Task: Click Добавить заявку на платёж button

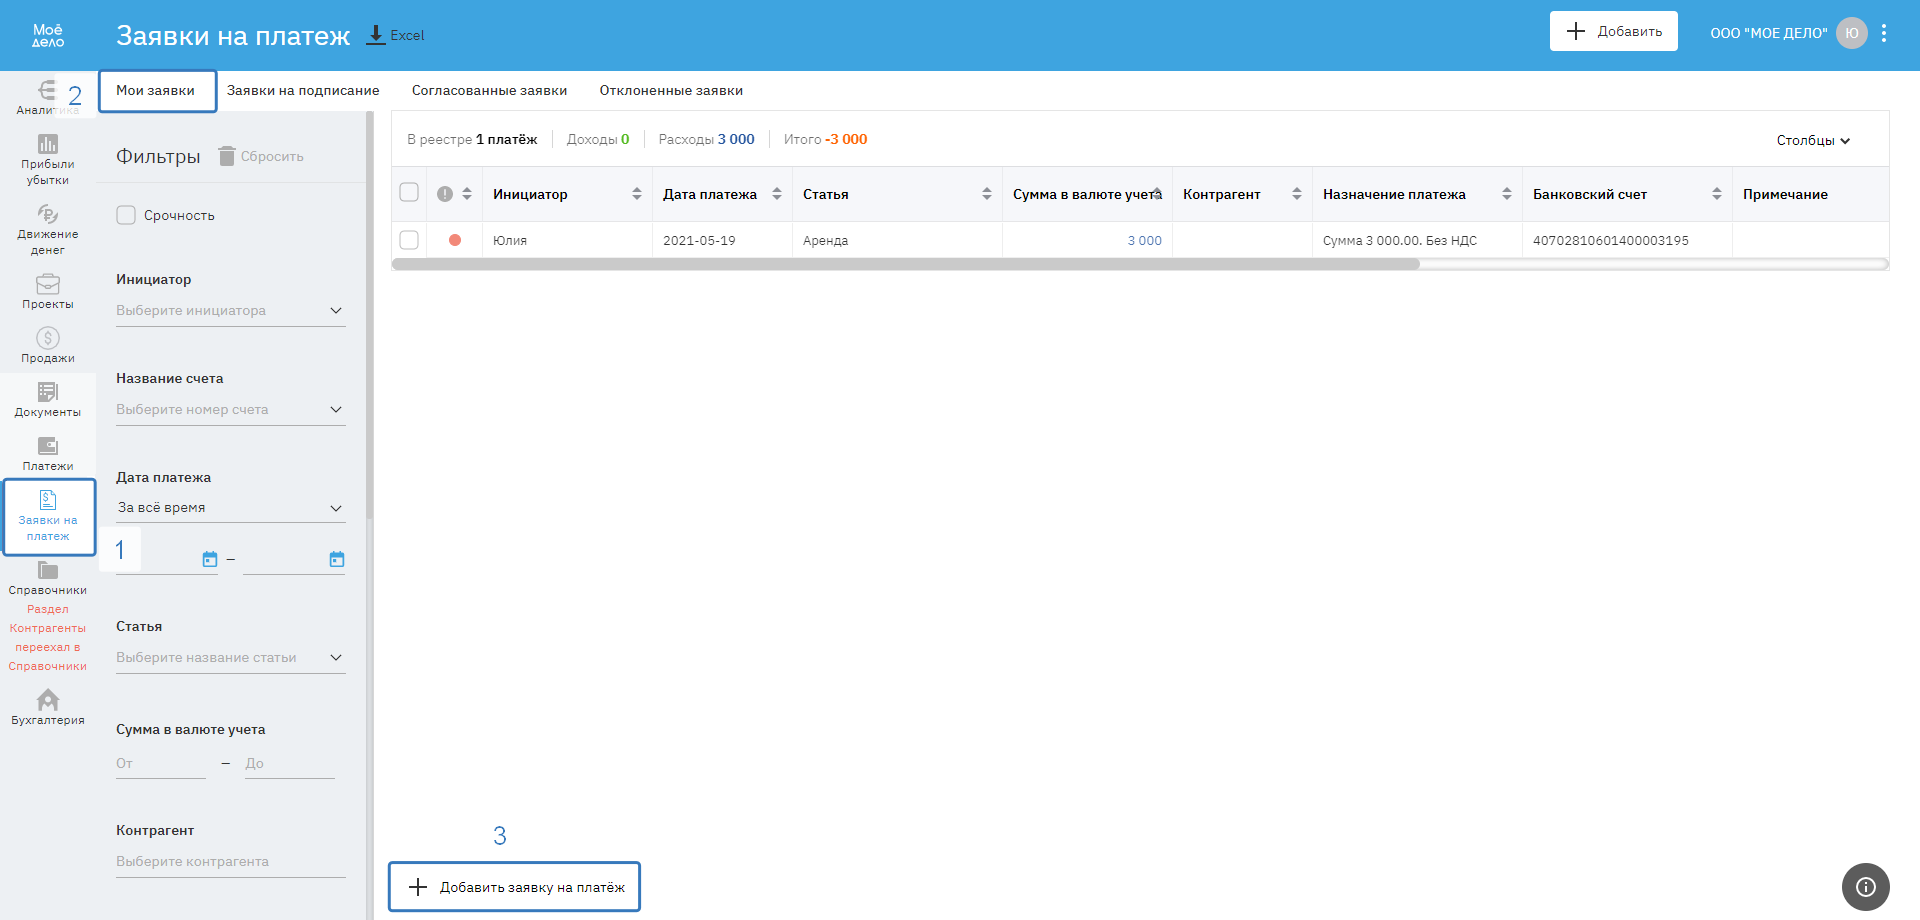Action: click(x=514, y=887)
